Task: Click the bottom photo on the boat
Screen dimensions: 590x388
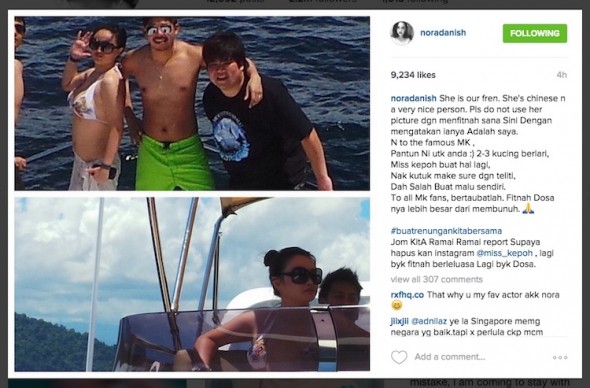Action: (x=192, y=284)
